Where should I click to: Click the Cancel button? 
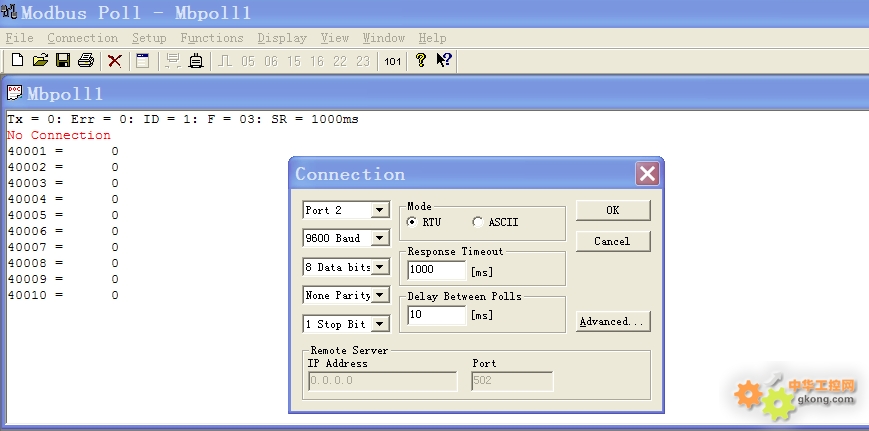pyautogui.click(x=613, y=241)
